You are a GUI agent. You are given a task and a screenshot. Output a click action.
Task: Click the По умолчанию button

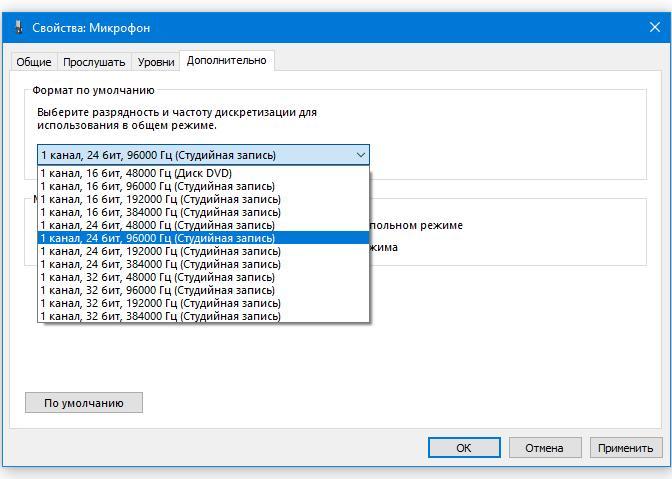(84, 403)
